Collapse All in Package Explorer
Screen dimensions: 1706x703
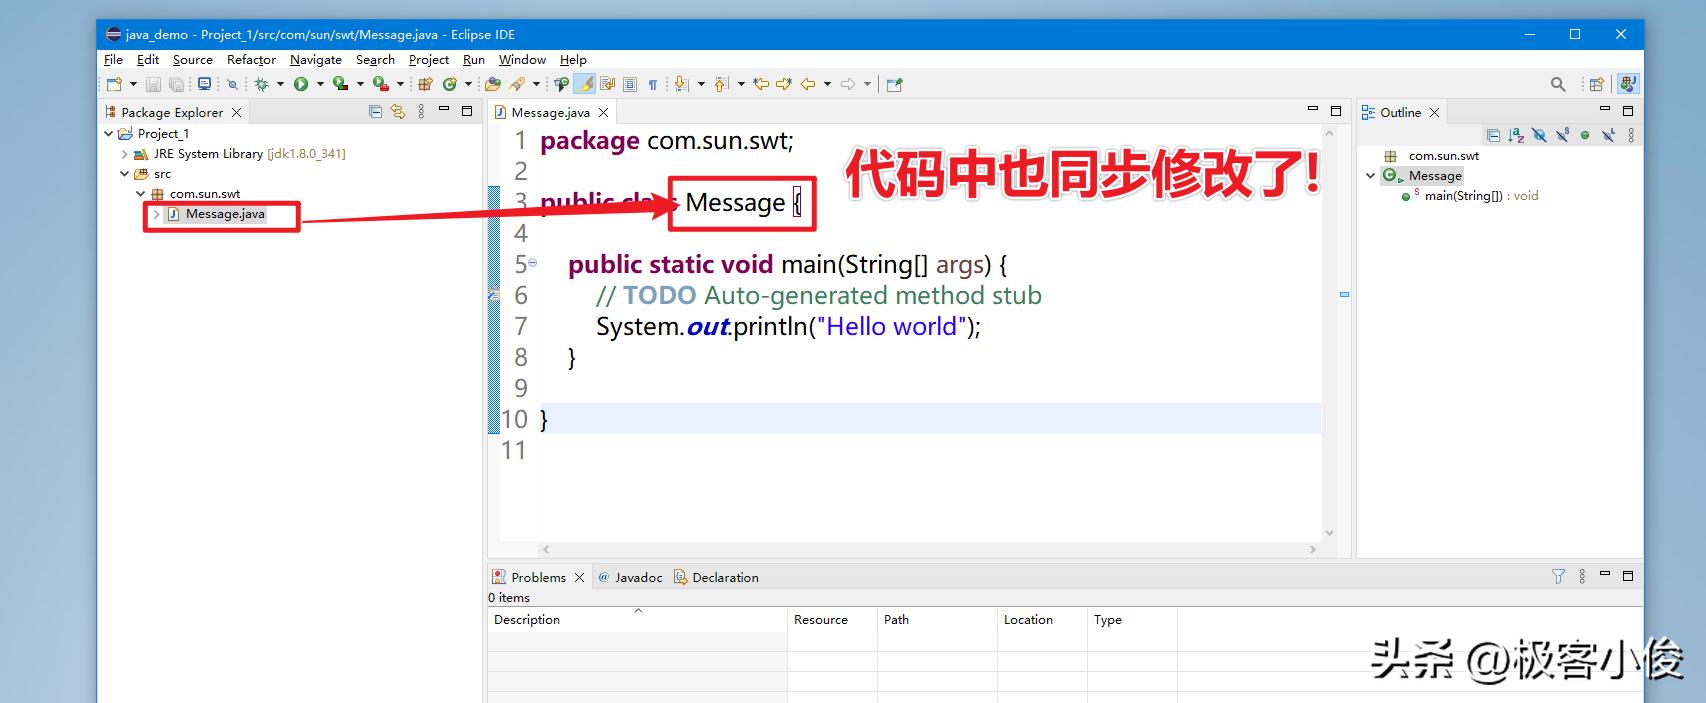click(375, 112)
